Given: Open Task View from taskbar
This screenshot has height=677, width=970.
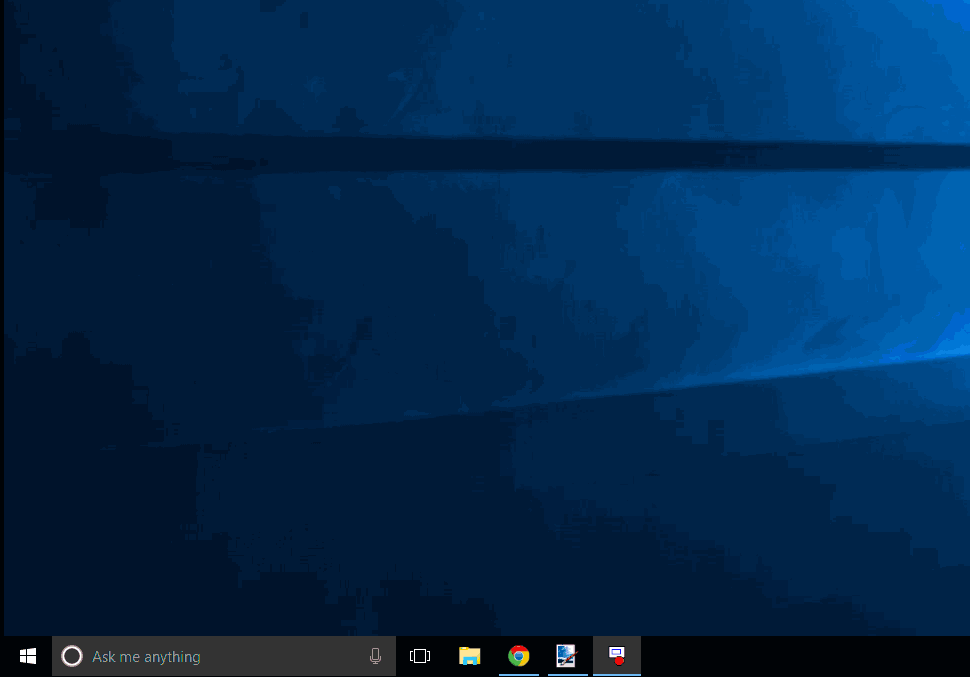Looking at the screenshot, I should (x=420, y=656).
